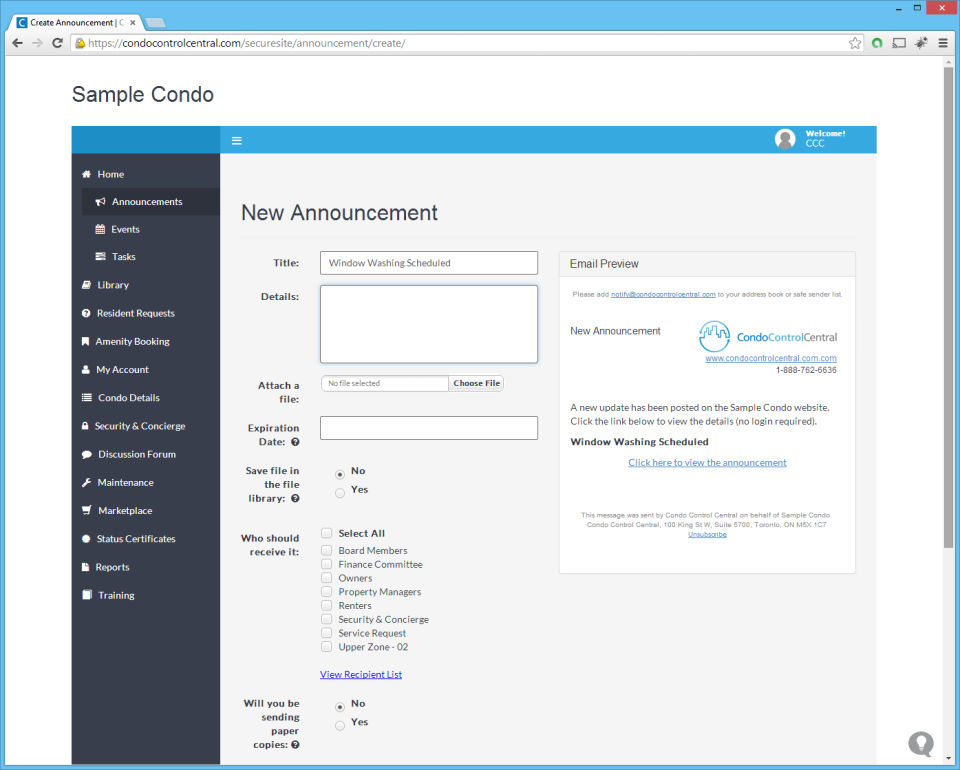Click the lightbulb help icon bottom right
The height and width of the screenshot is (770, 960).
[920, 744]
